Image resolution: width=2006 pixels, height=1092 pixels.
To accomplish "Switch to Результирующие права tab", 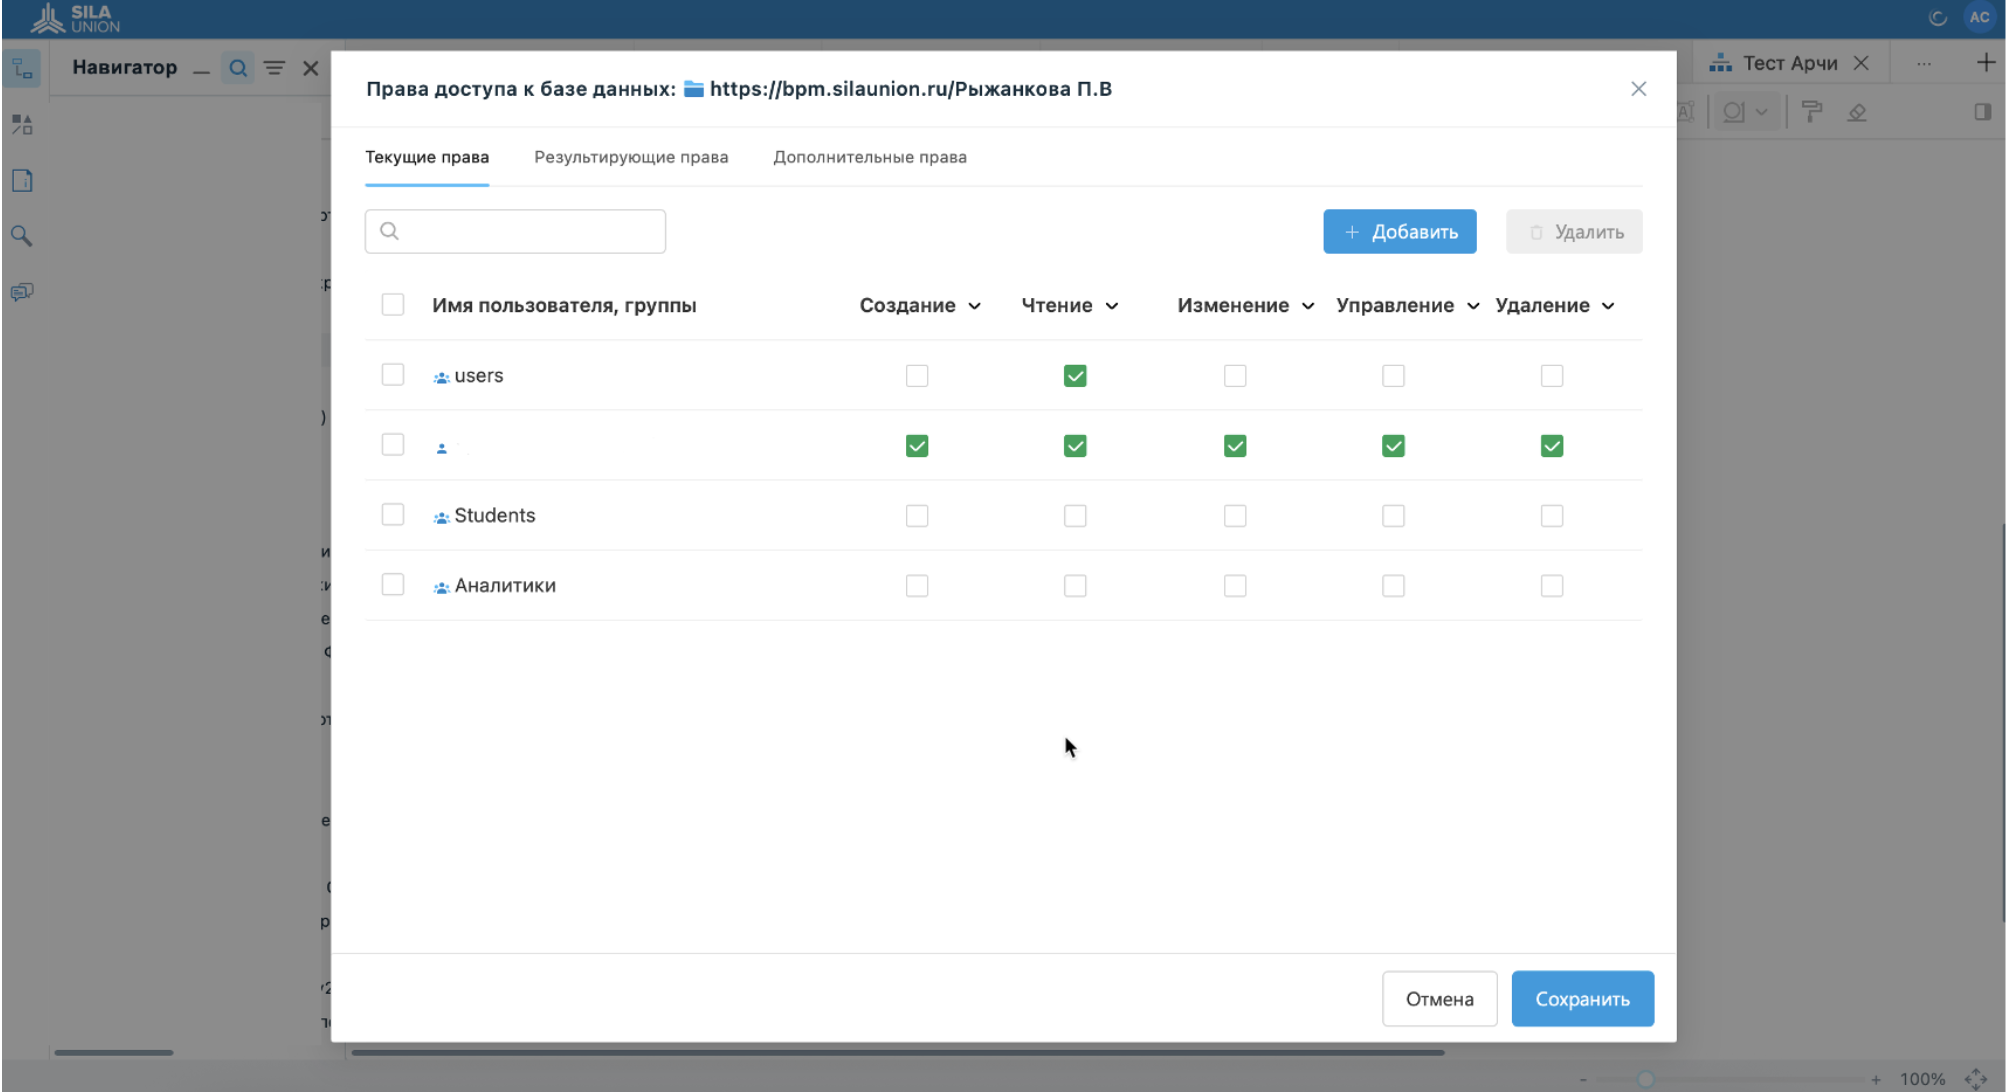I will [631, 157].
